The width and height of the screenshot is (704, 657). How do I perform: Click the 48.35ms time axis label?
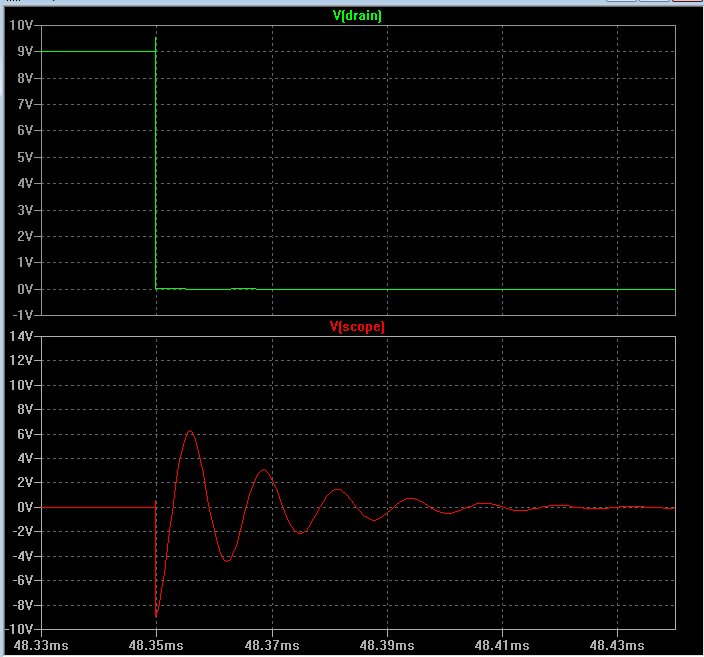pos(156,645)
